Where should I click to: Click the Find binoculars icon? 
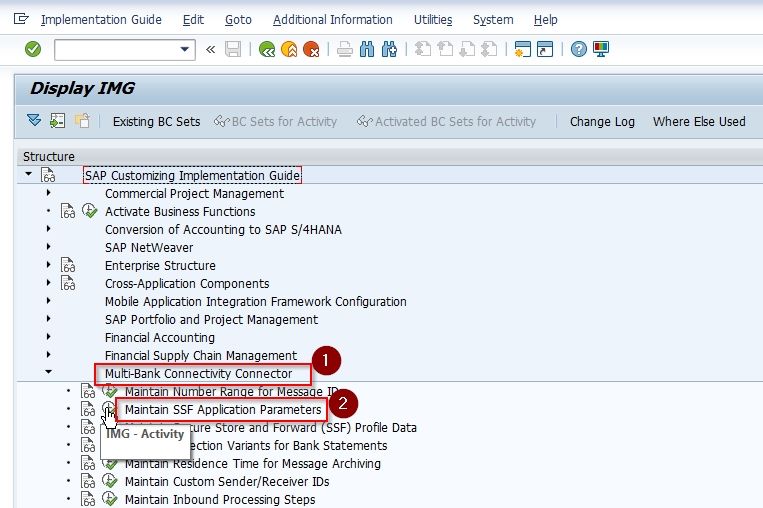[x=367, y=49]
